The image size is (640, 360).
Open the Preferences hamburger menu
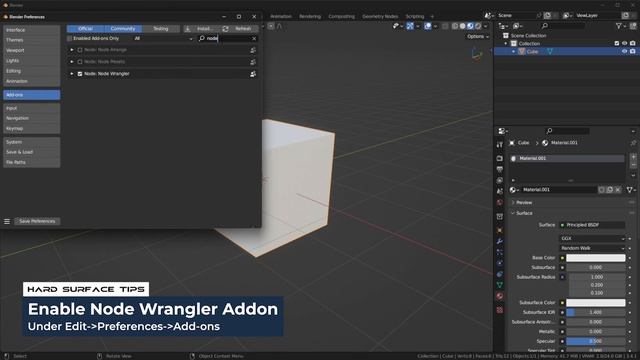coord(7,221)
